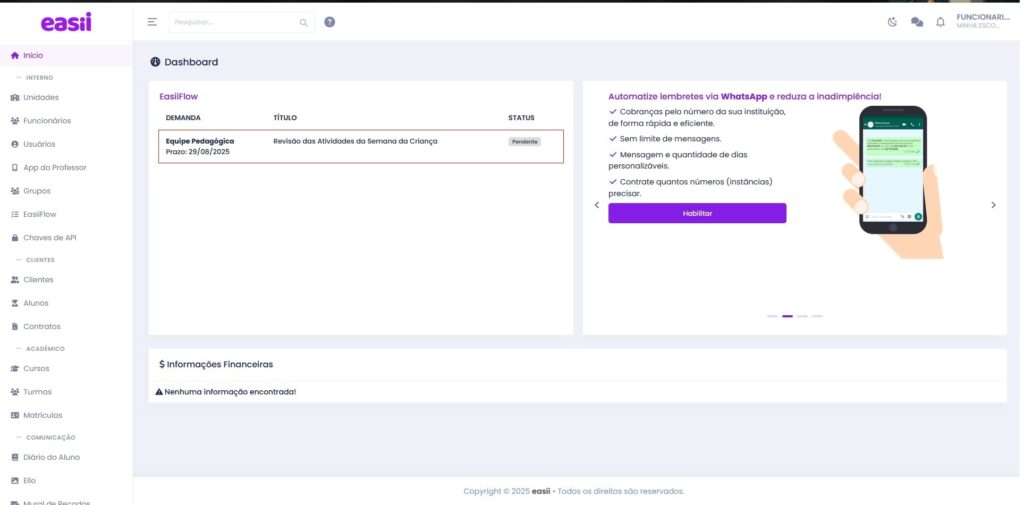This screenshot has width=1024, height=505.
Task: Open the notifications bell
Action: pos(940,22)
